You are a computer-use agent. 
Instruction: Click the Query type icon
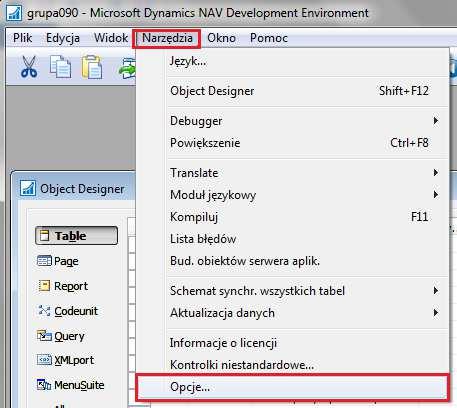click(x=44, y=335)
